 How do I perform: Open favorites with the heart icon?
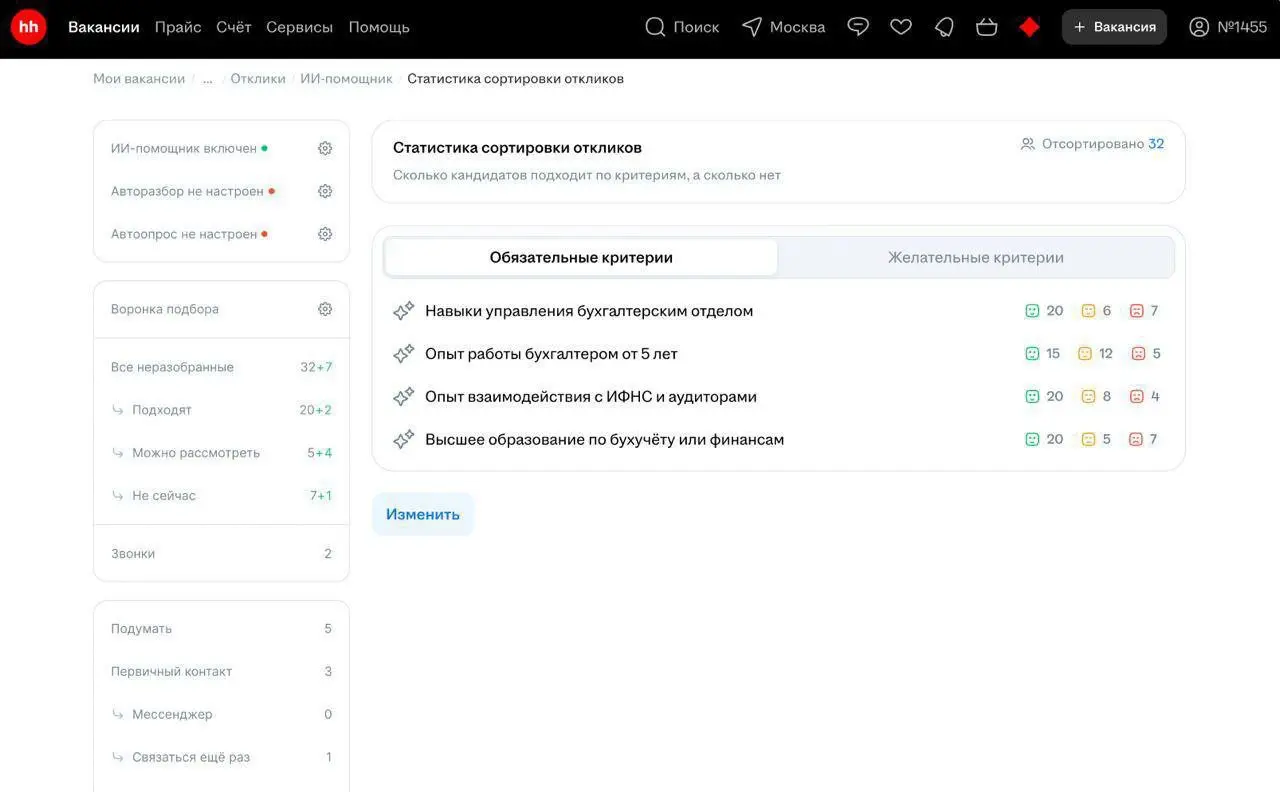pos(900,27)
